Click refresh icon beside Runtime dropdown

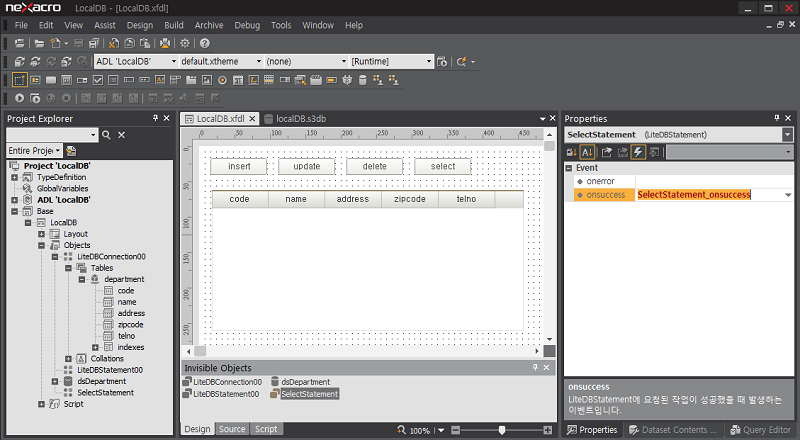click(462, 62)
